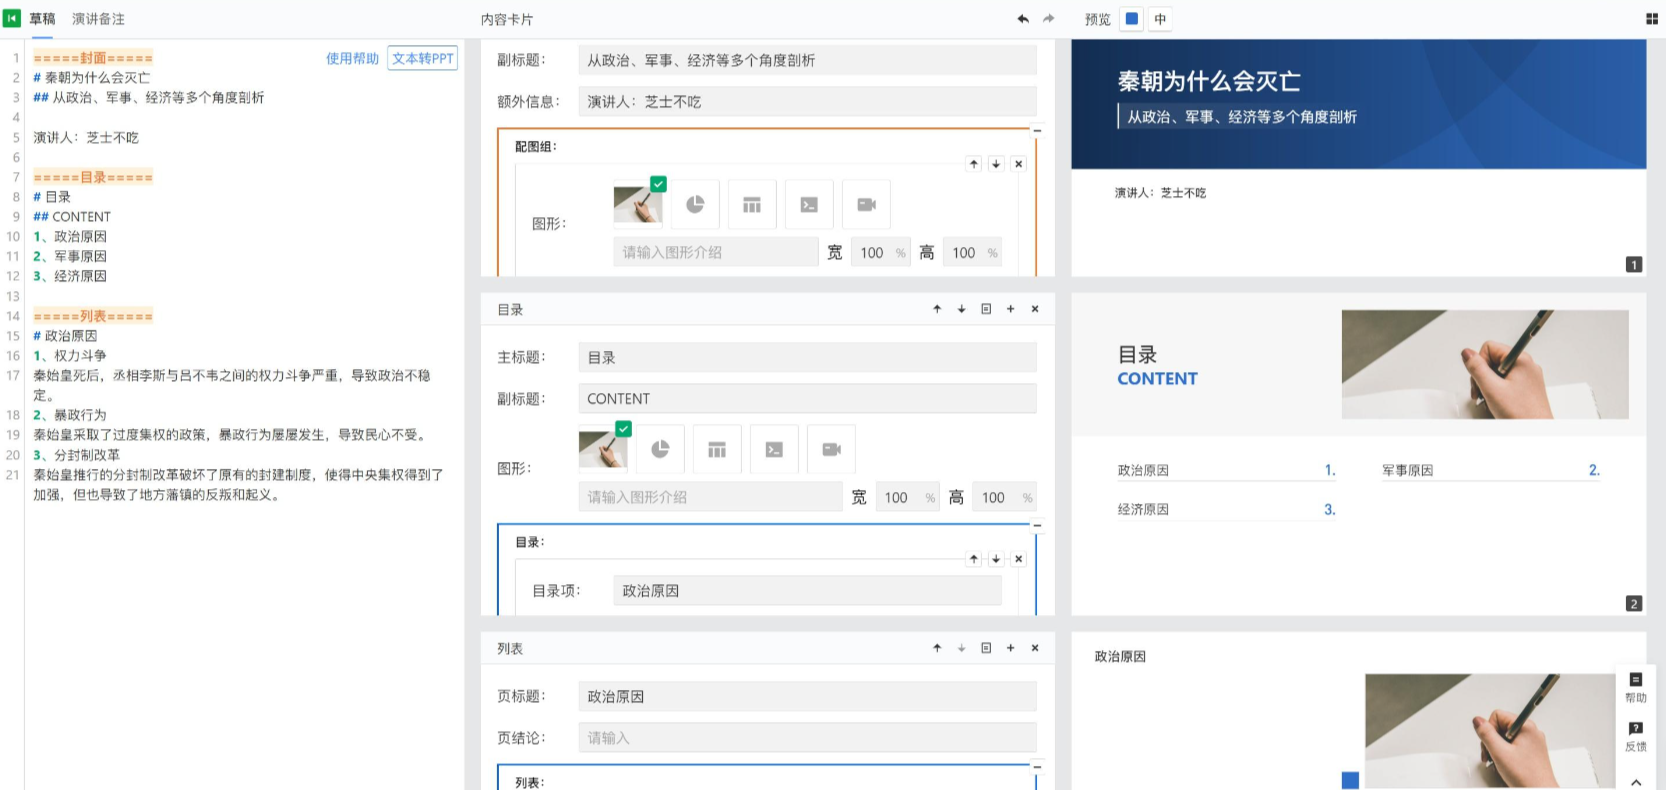Click the 文本转PPT button

422,58
